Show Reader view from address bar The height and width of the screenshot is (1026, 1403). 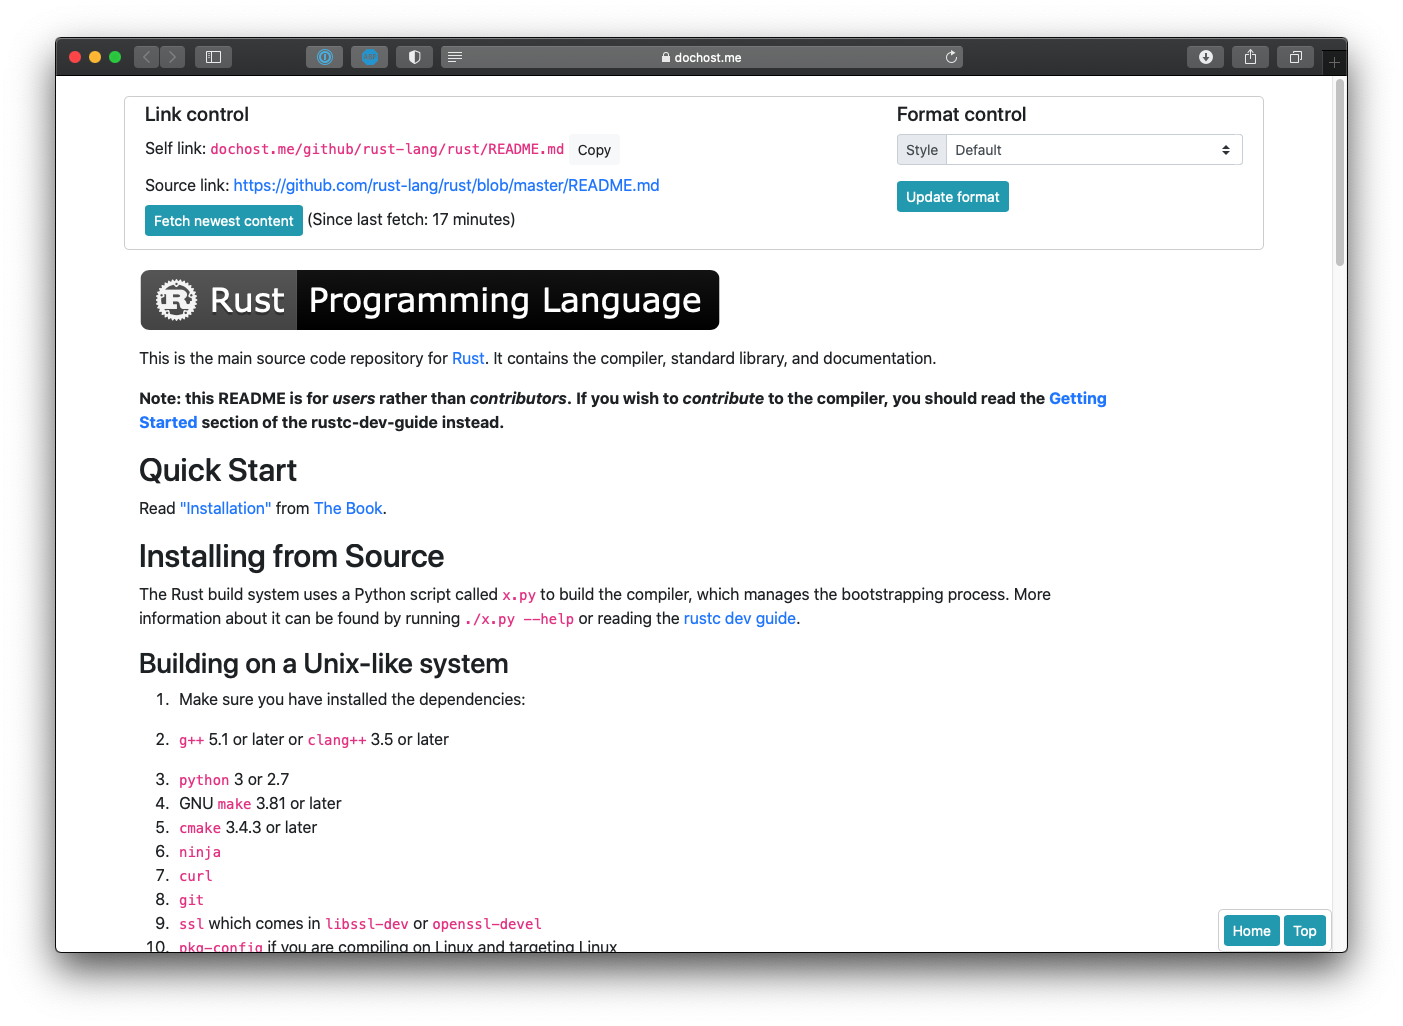pyautogui.click(x=455, y=57)
